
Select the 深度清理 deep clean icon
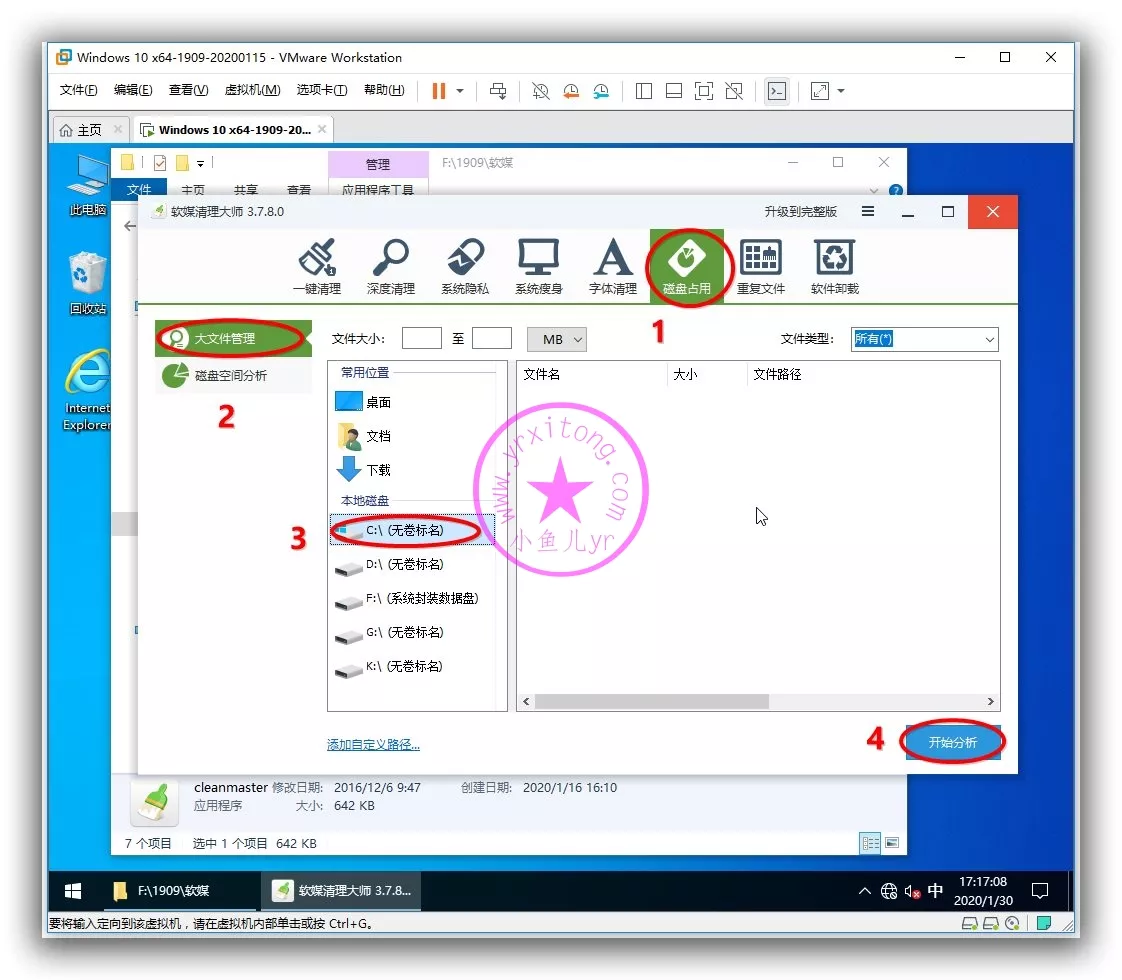pyautogui.click(x=390, y=266)
